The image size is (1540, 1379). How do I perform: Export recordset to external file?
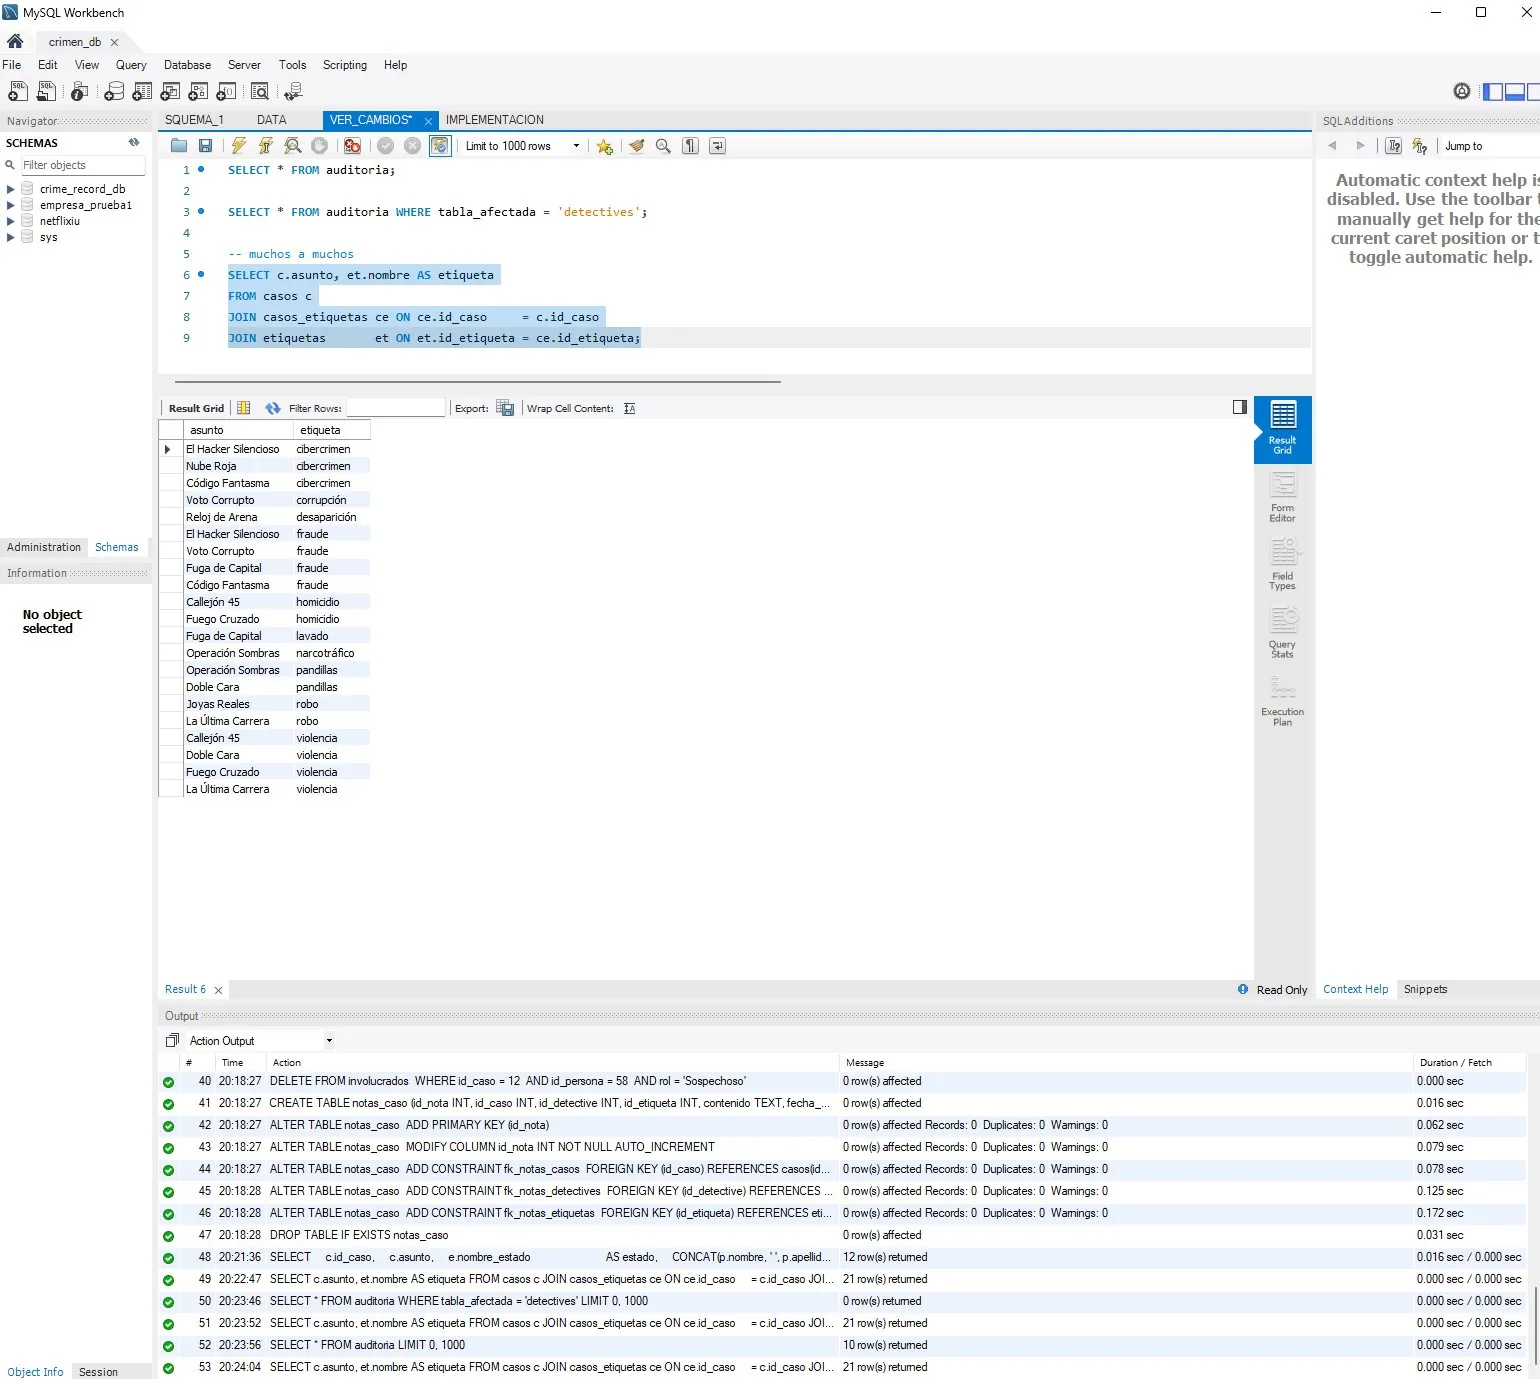click(505, 408)
